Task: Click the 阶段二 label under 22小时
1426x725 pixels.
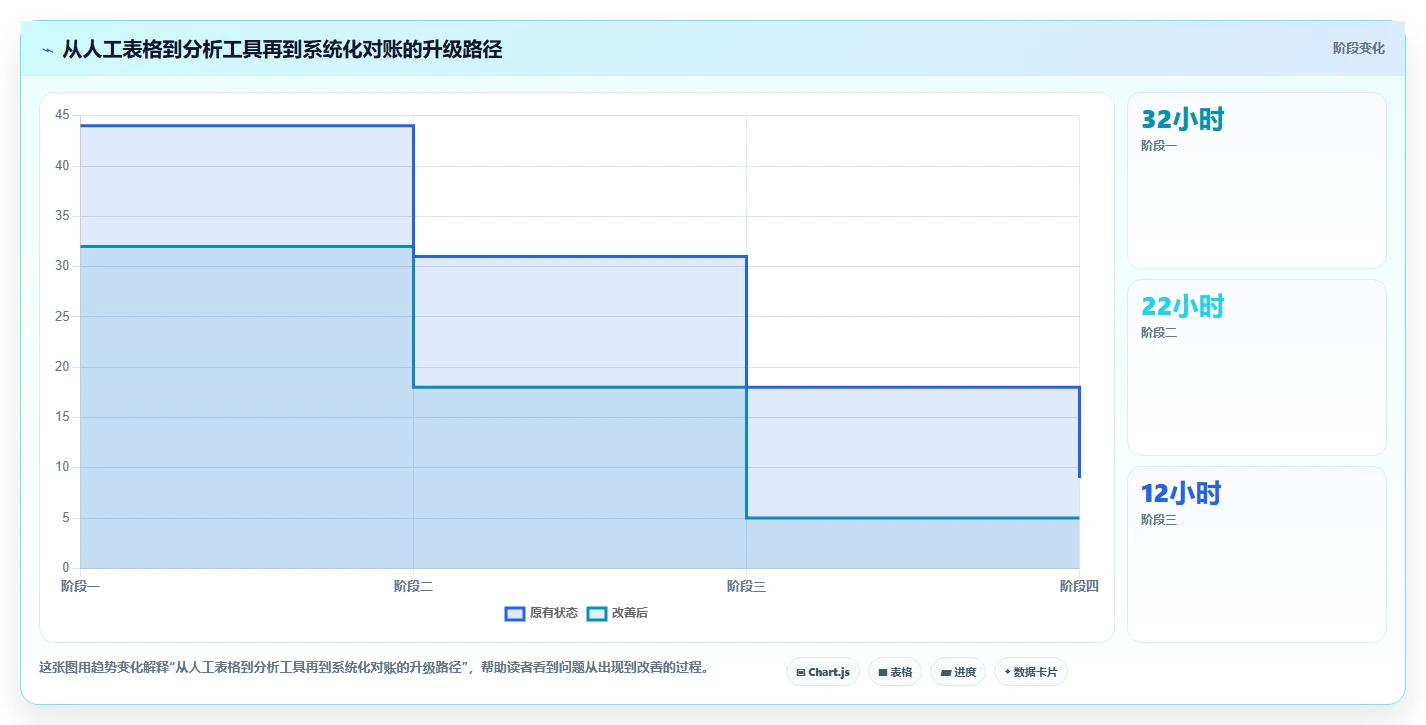Action: 1159,333
